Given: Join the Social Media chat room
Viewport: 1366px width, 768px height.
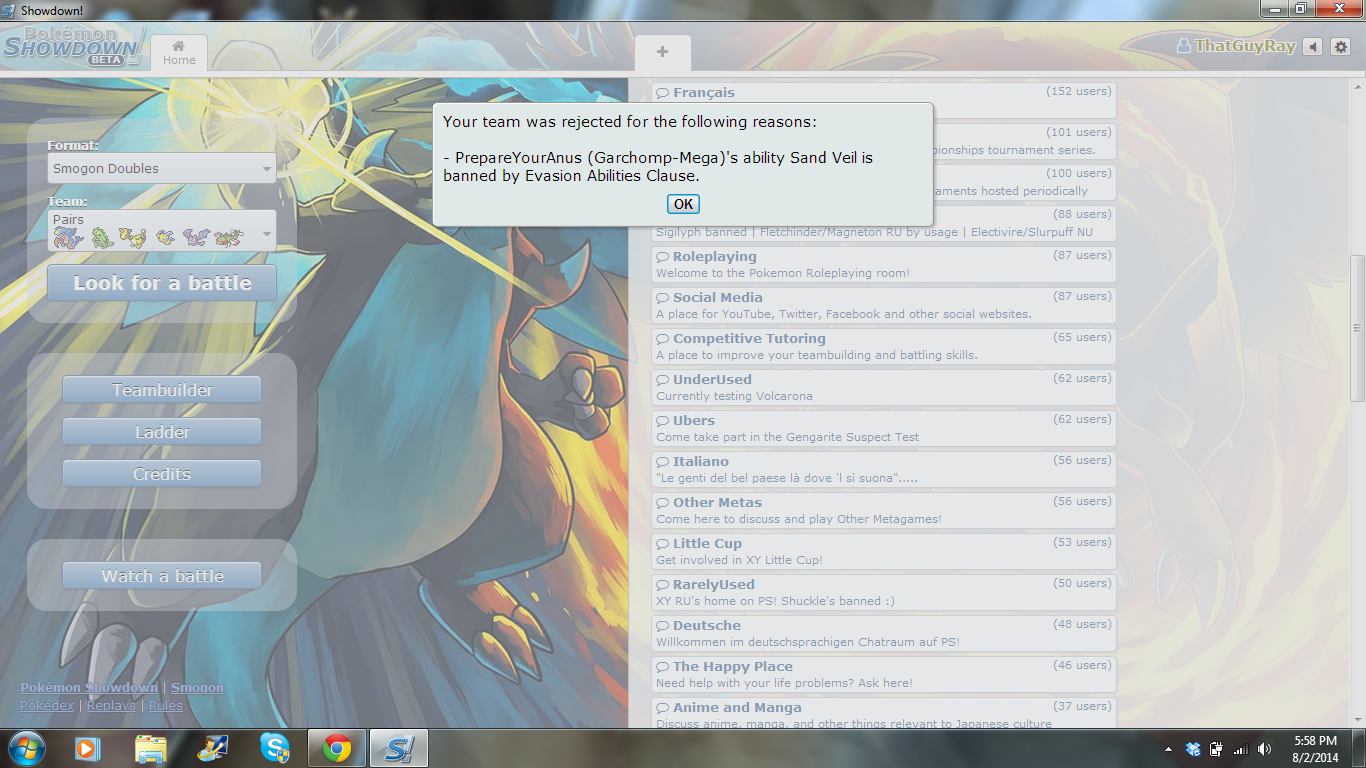Looking at the screenshot, I should tap(883, 305).
